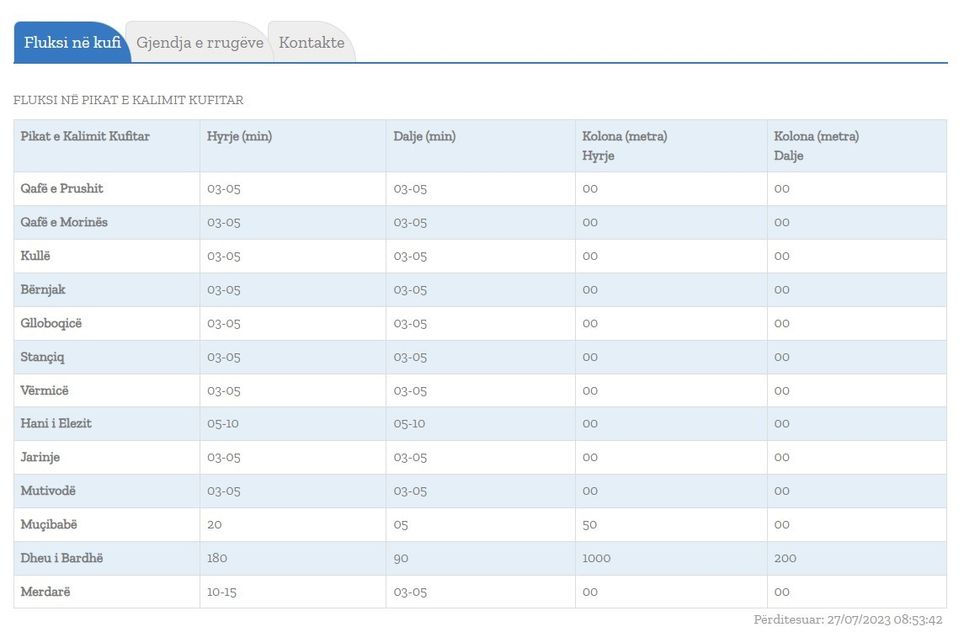
Task: Click the Qafë e Prushit row label
Action: [x=62, y=189]
